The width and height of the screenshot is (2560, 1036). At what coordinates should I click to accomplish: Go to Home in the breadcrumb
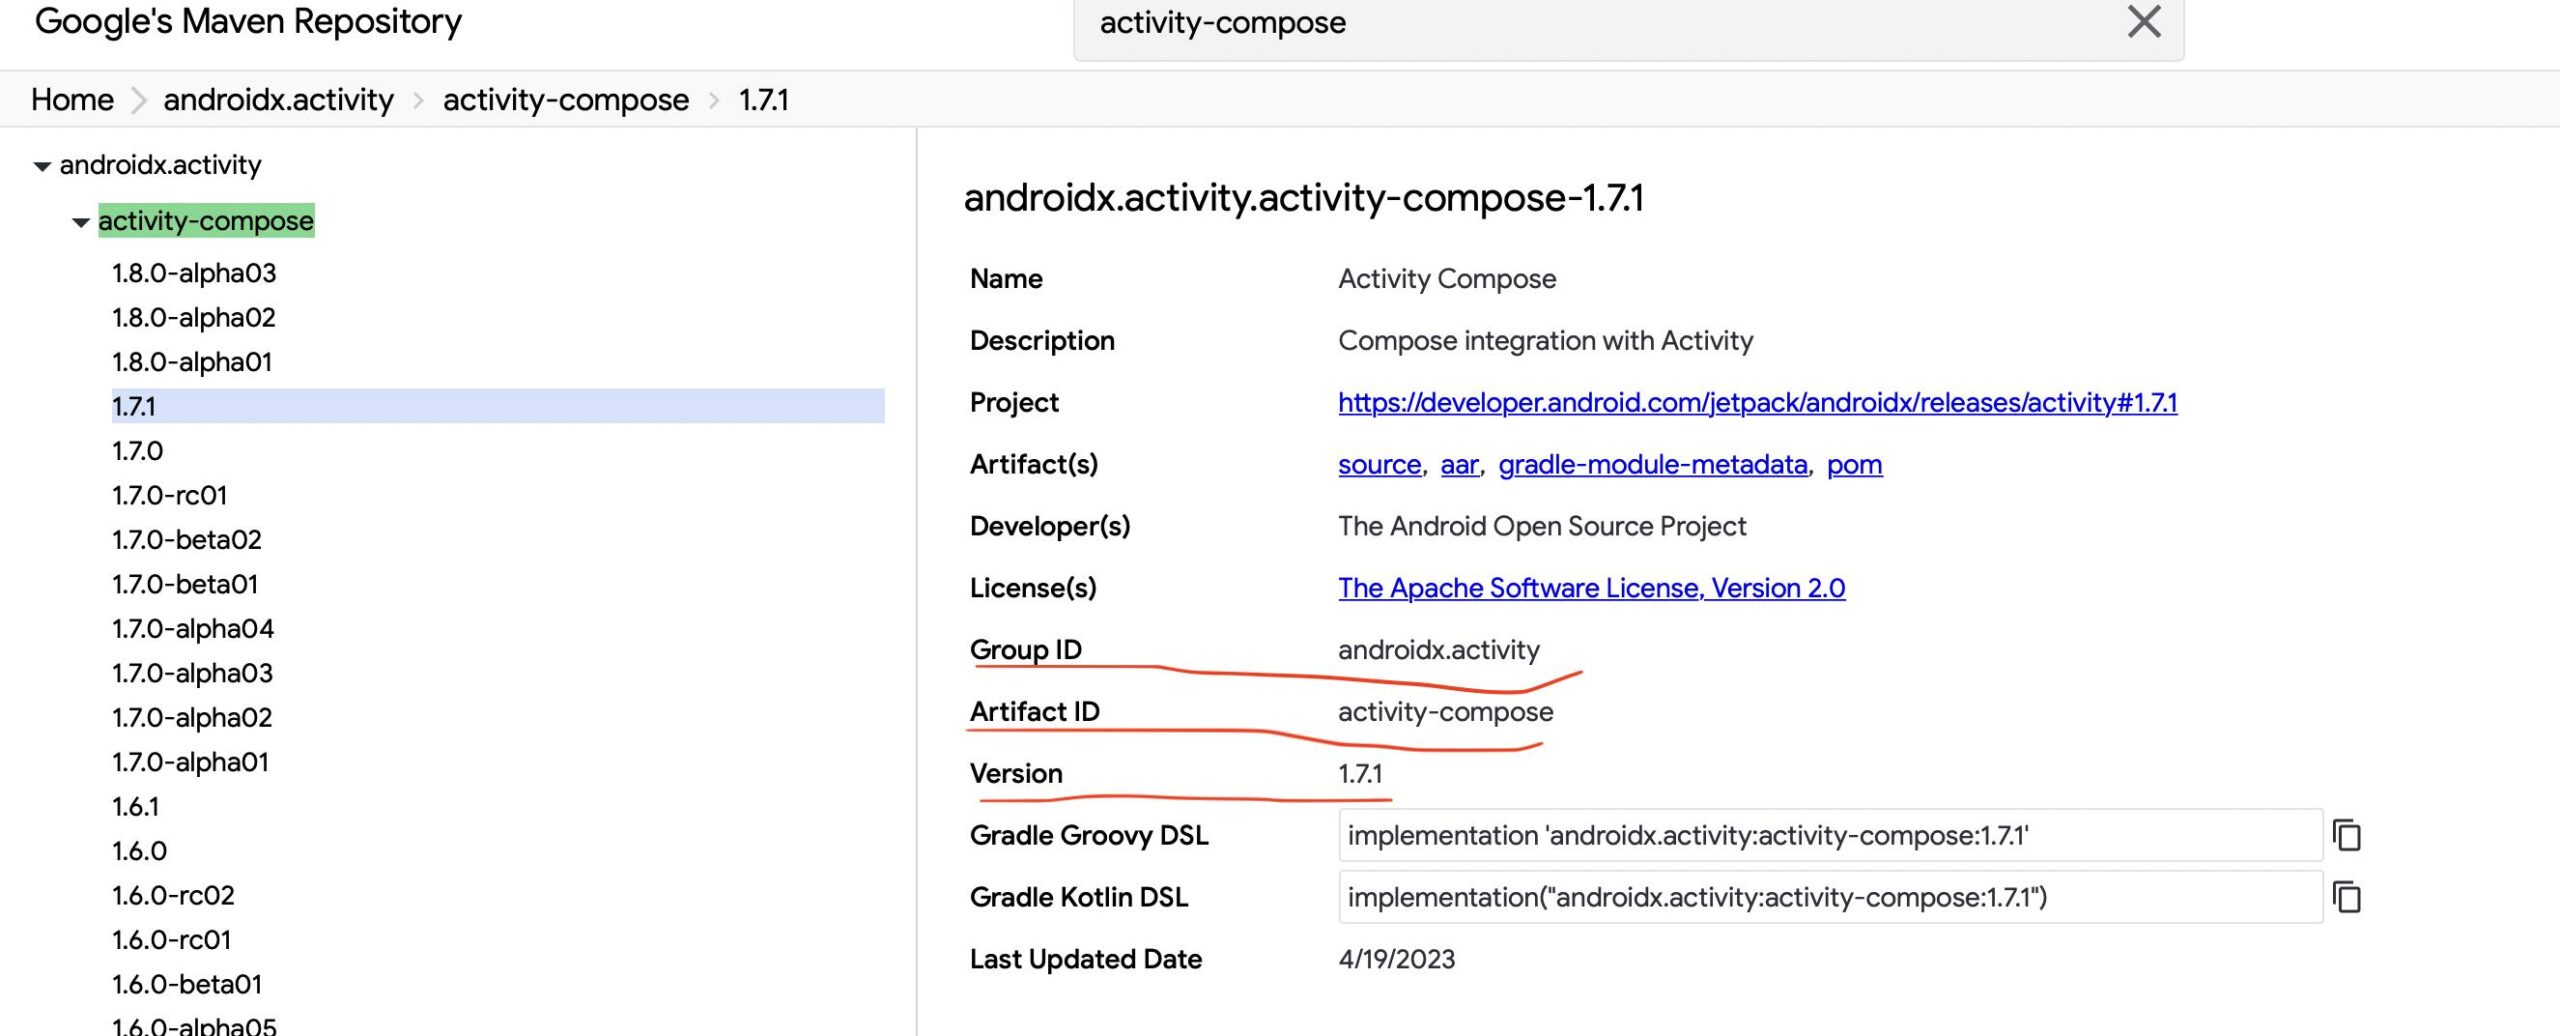(x=72, y=100)
